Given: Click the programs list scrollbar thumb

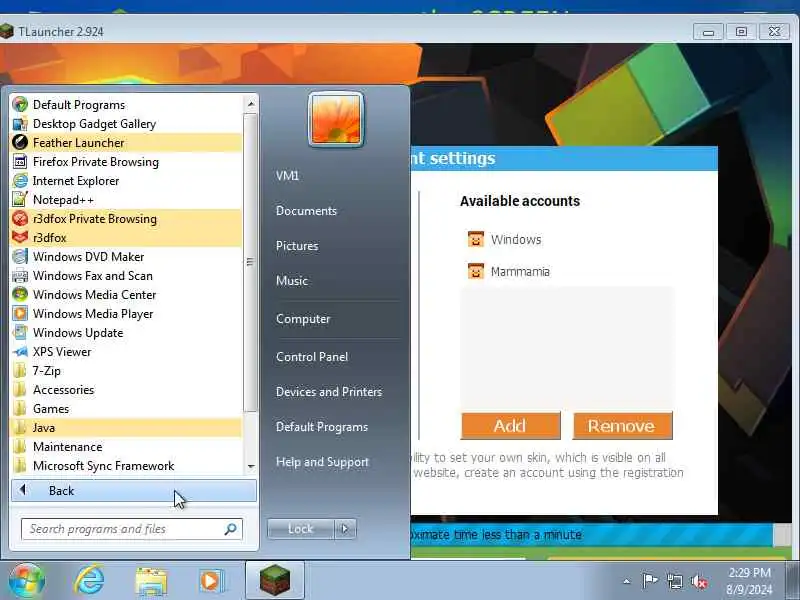Looking at the screenshot, I should point(250,262).
